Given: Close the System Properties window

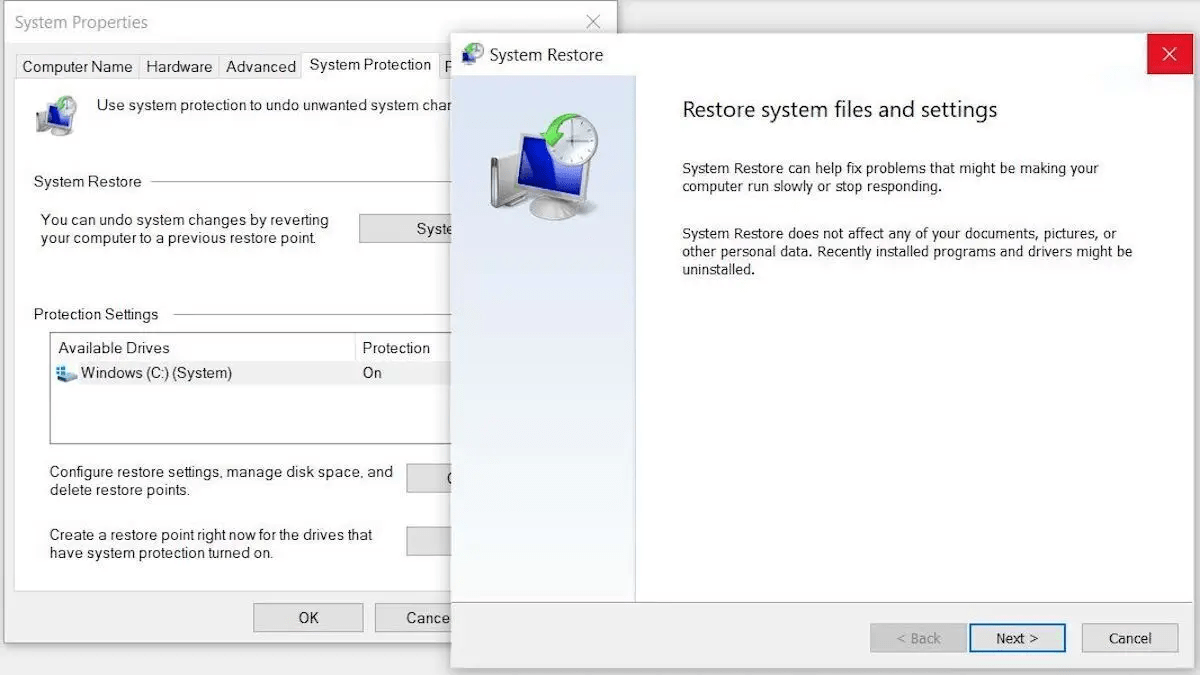Looking at the screenshot, I should pos(593,22).
